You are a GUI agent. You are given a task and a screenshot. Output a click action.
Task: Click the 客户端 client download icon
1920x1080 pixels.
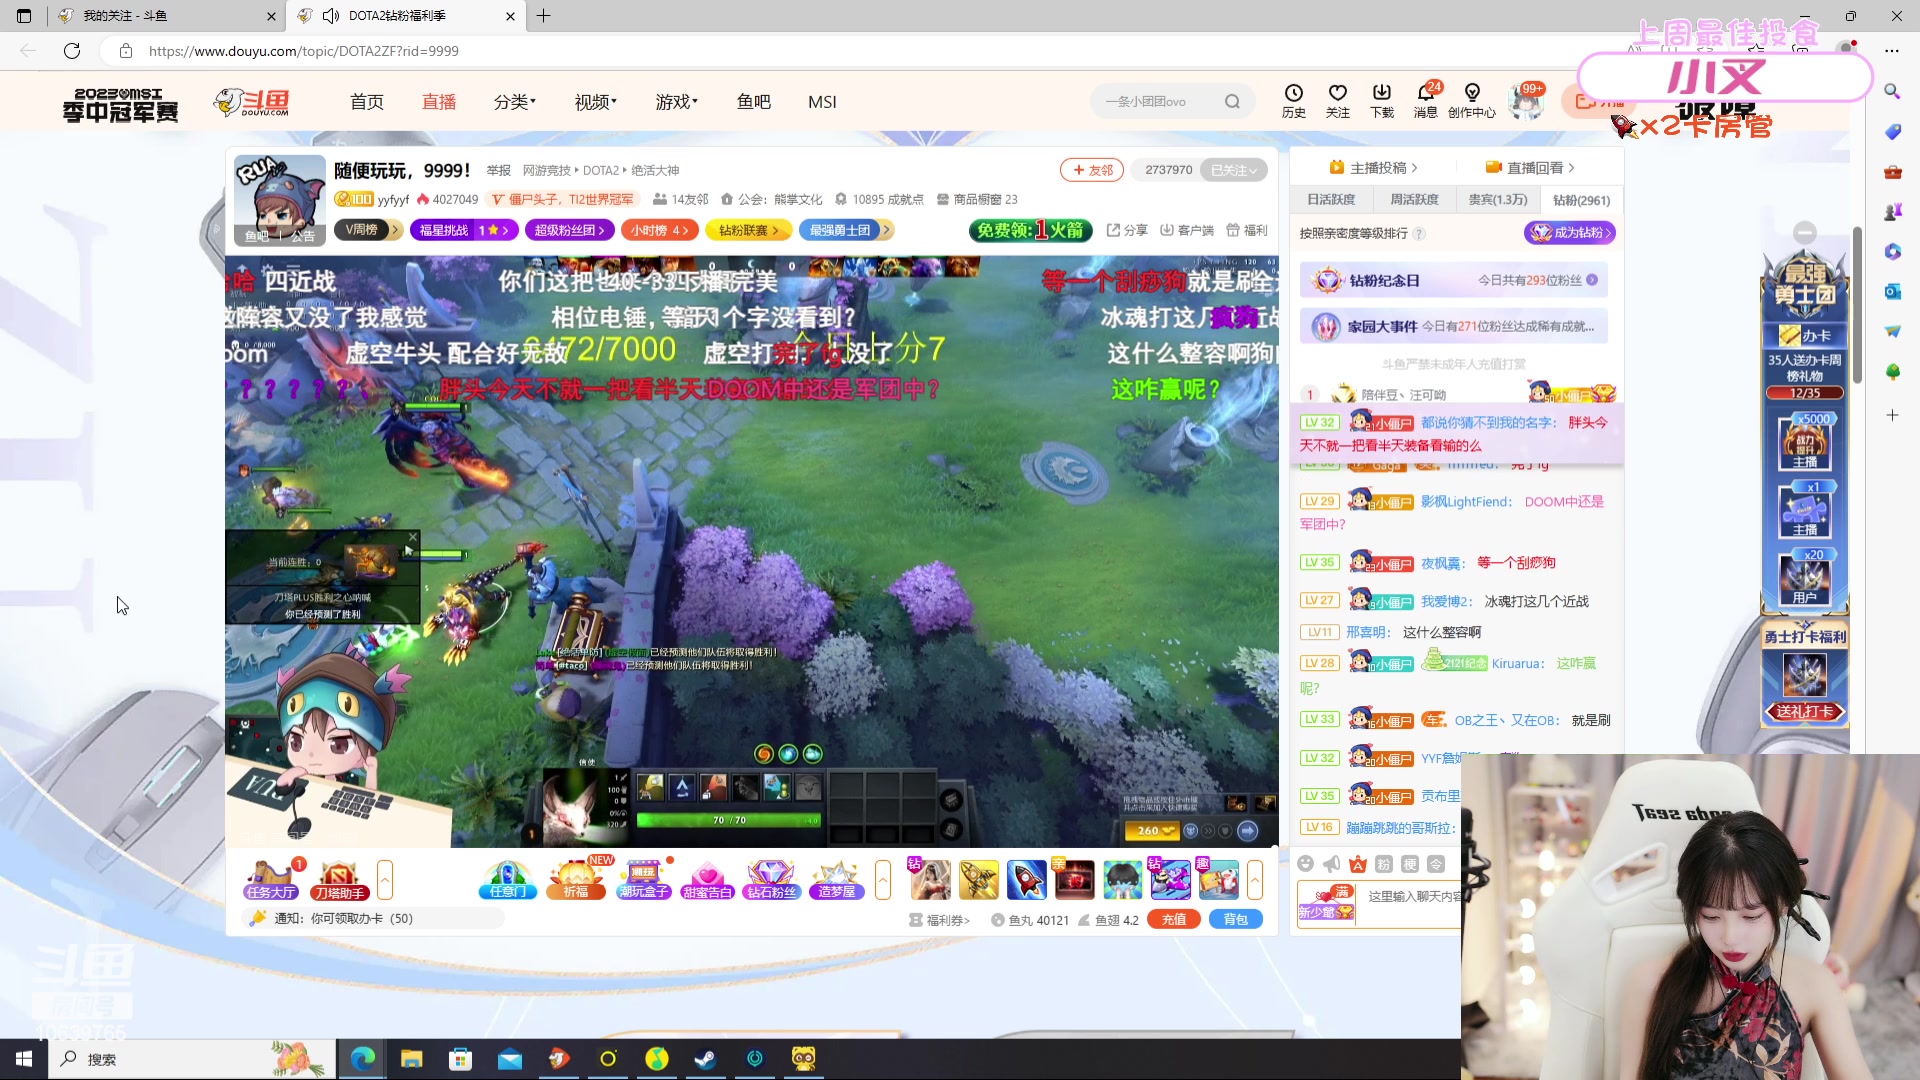click(1186, 230)
